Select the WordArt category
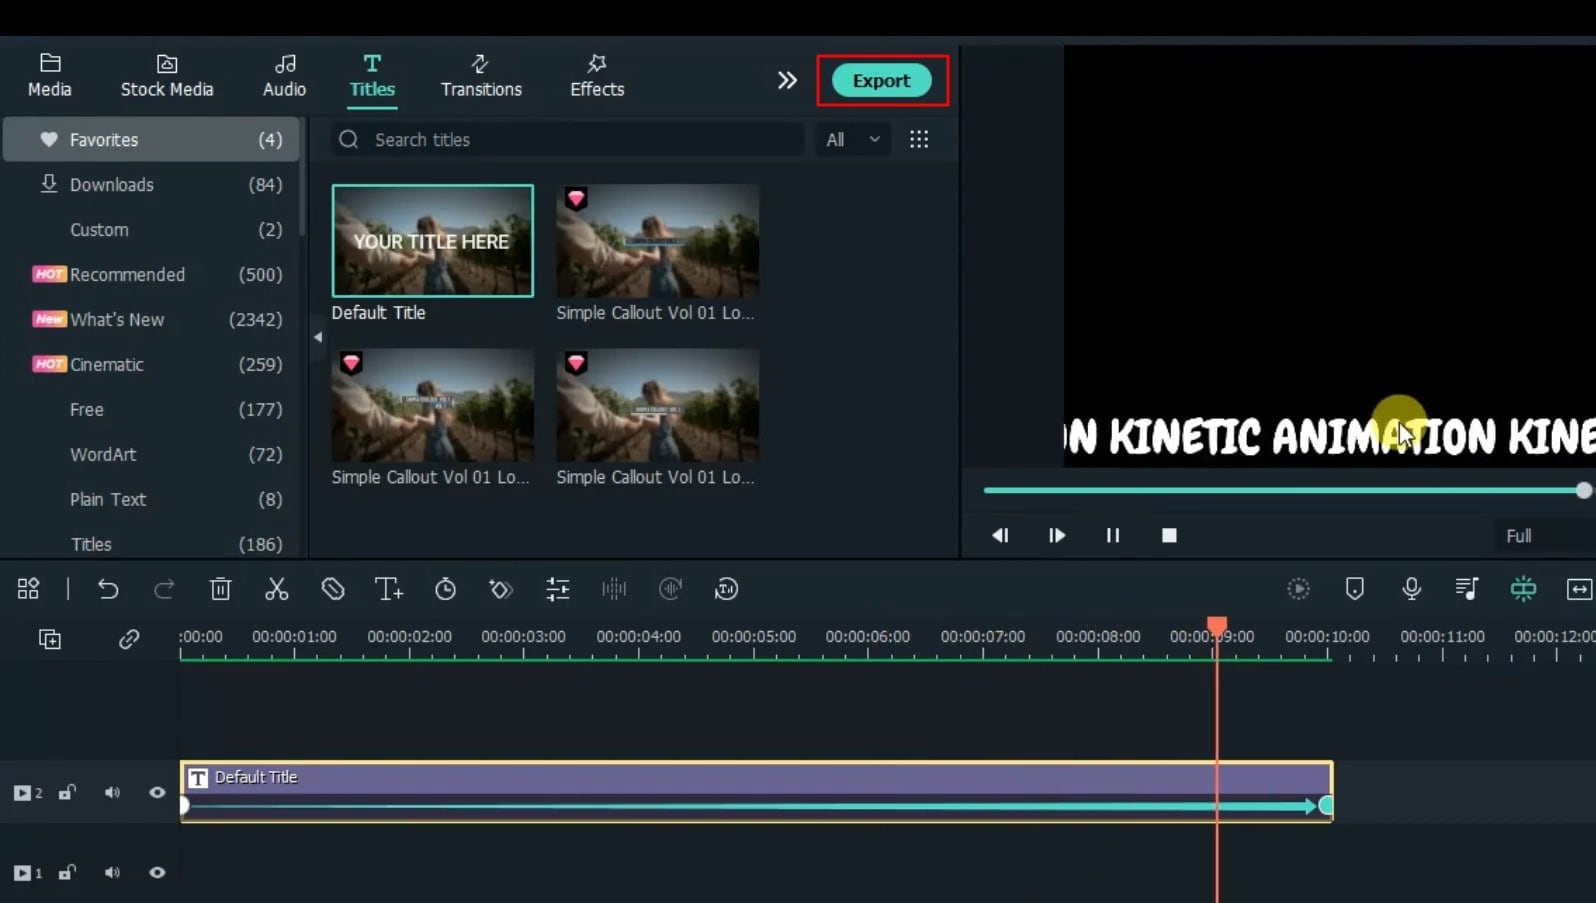This screenshot has width=1596, height=903. pyautogui.click(x=151, y=455)
